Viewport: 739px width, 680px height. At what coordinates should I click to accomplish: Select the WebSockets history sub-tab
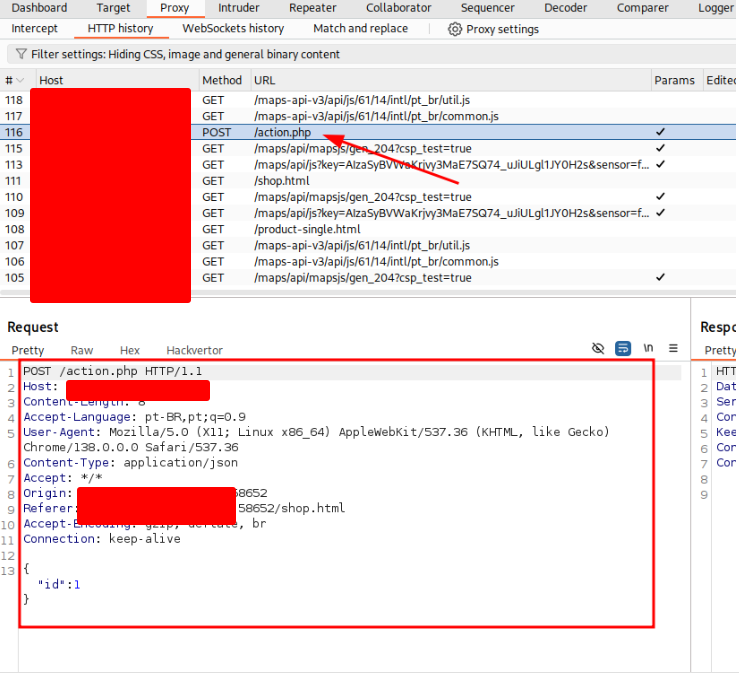[233, 29]
